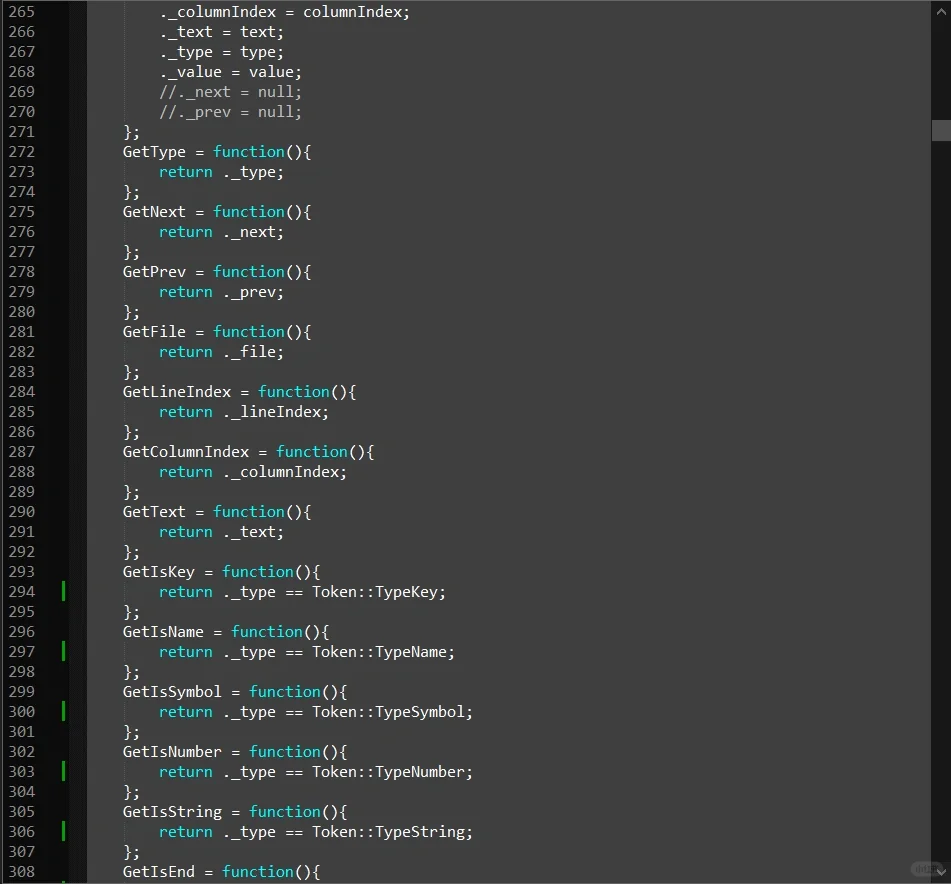This screenshot has height=884, width=951.
Task: Click 'return ._file;' statement
Action: coord(221,352)
